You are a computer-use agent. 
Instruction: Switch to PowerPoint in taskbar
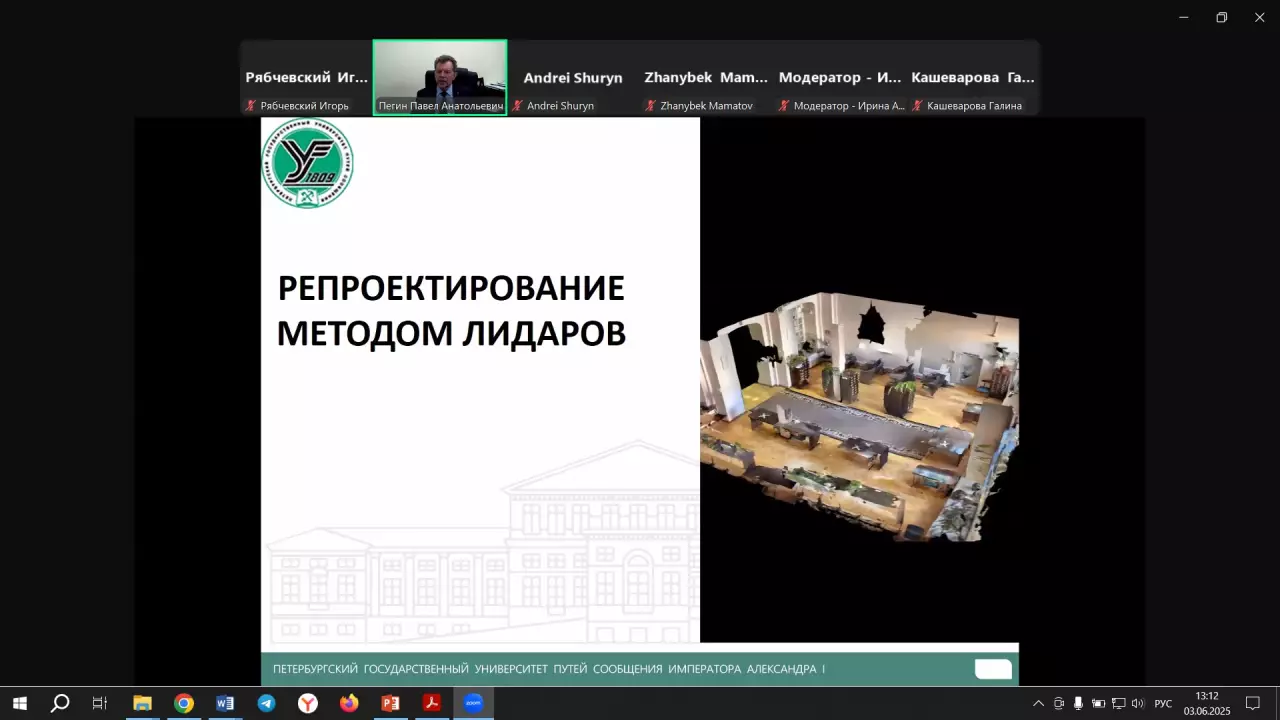390,703
